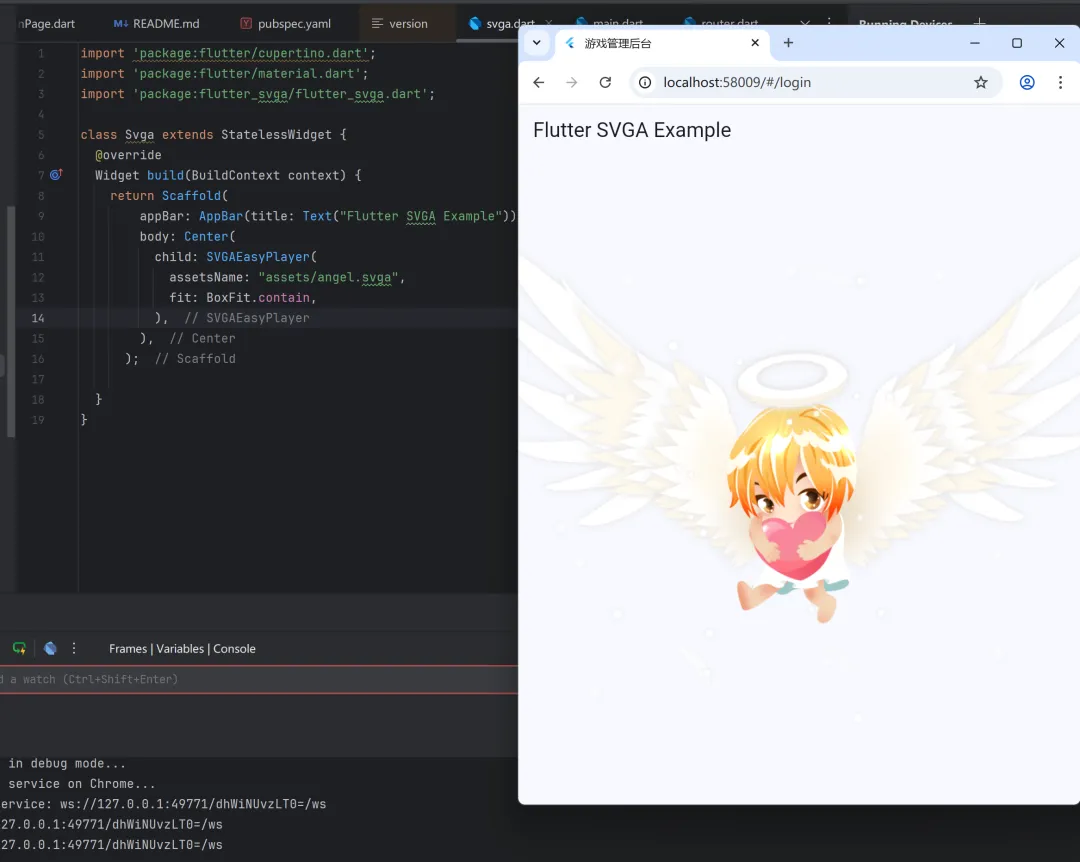Open the README.md editor tab
The height and width of the screenshot is (862, 1080).
point(156,23)
